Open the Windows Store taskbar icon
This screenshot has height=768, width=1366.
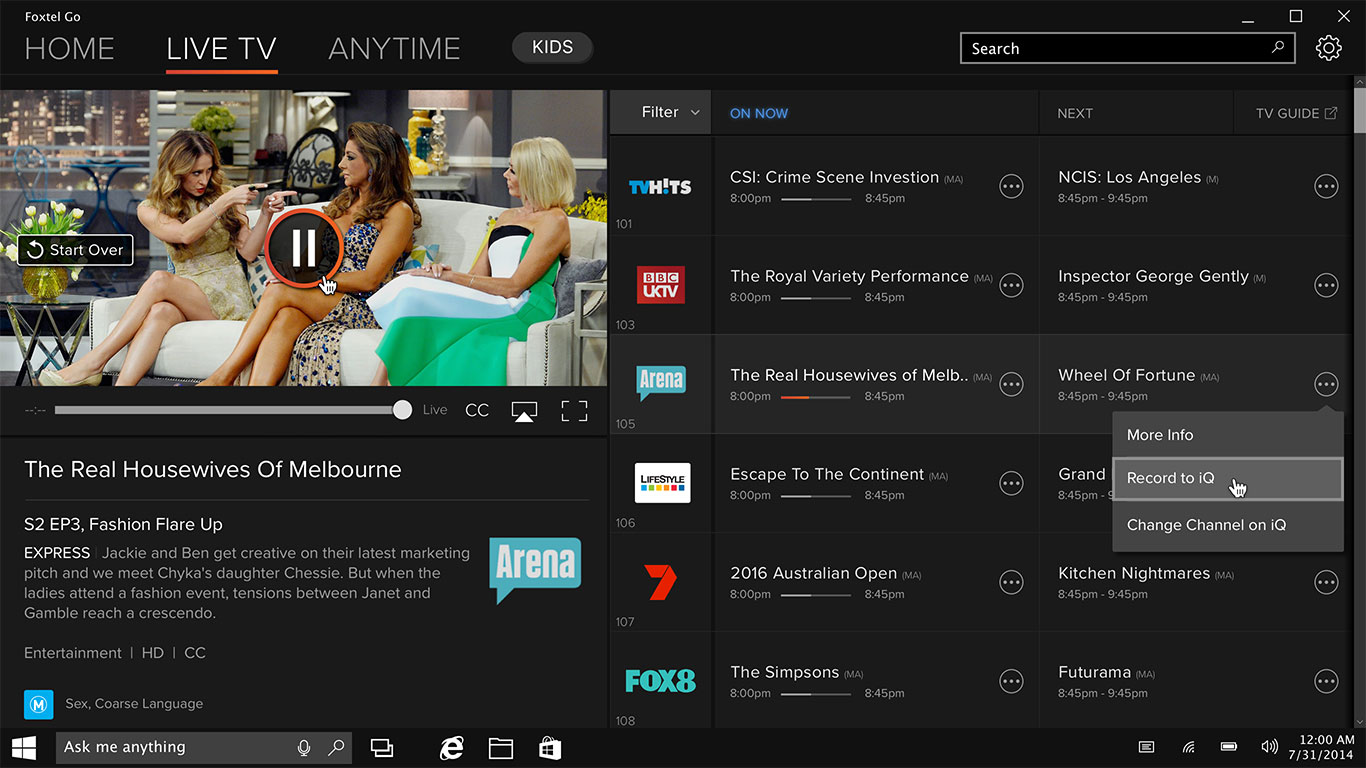pos(550,747)
